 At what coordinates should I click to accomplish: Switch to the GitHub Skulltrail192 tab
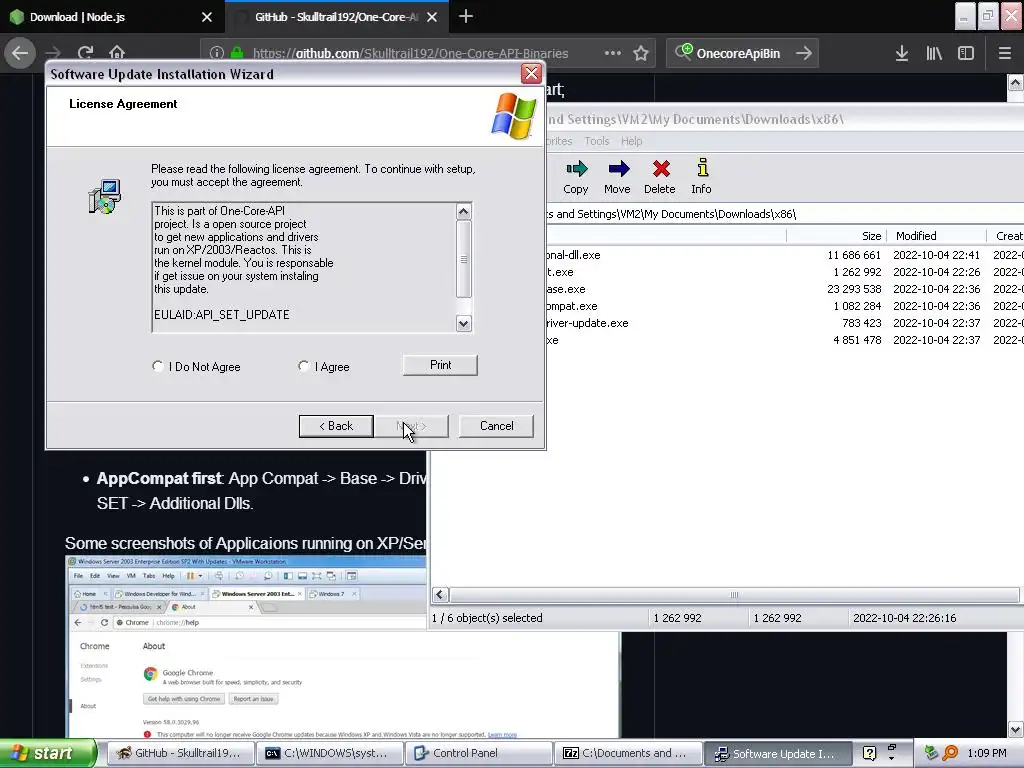coord(336,17)
